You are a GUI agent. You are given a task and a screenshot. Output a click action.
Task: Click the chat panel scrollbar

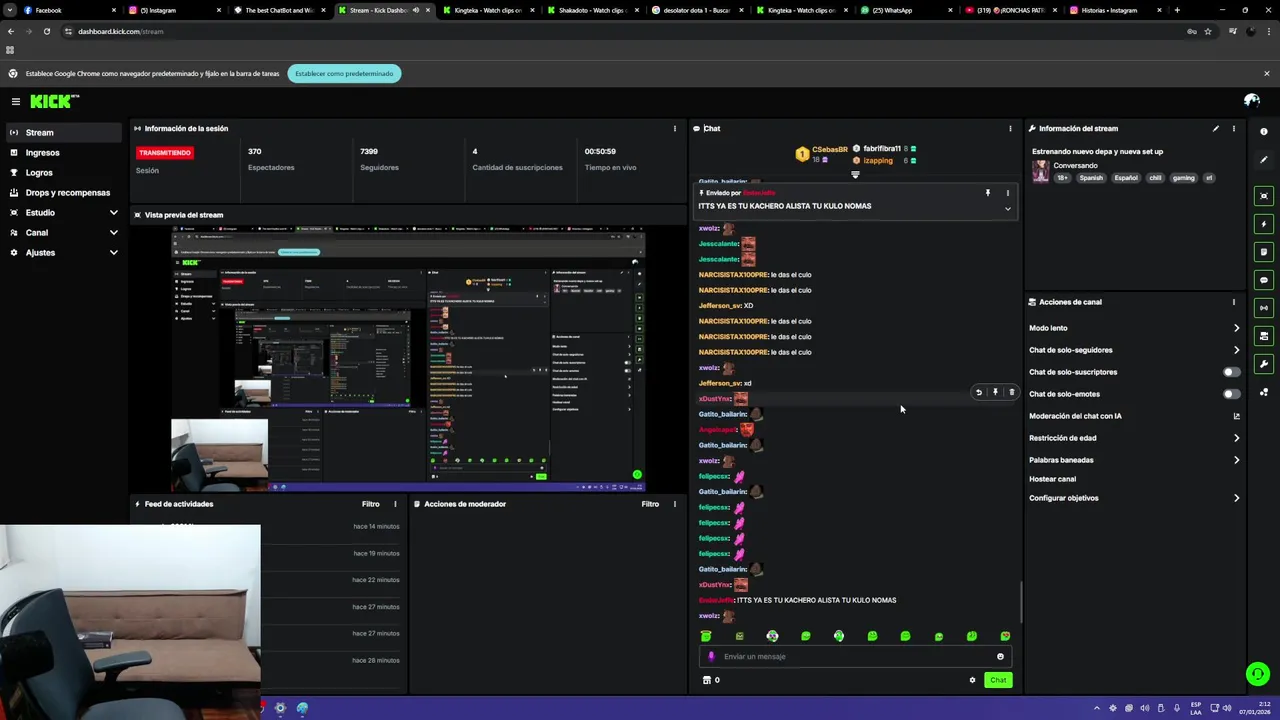(x=1021, y=601)
